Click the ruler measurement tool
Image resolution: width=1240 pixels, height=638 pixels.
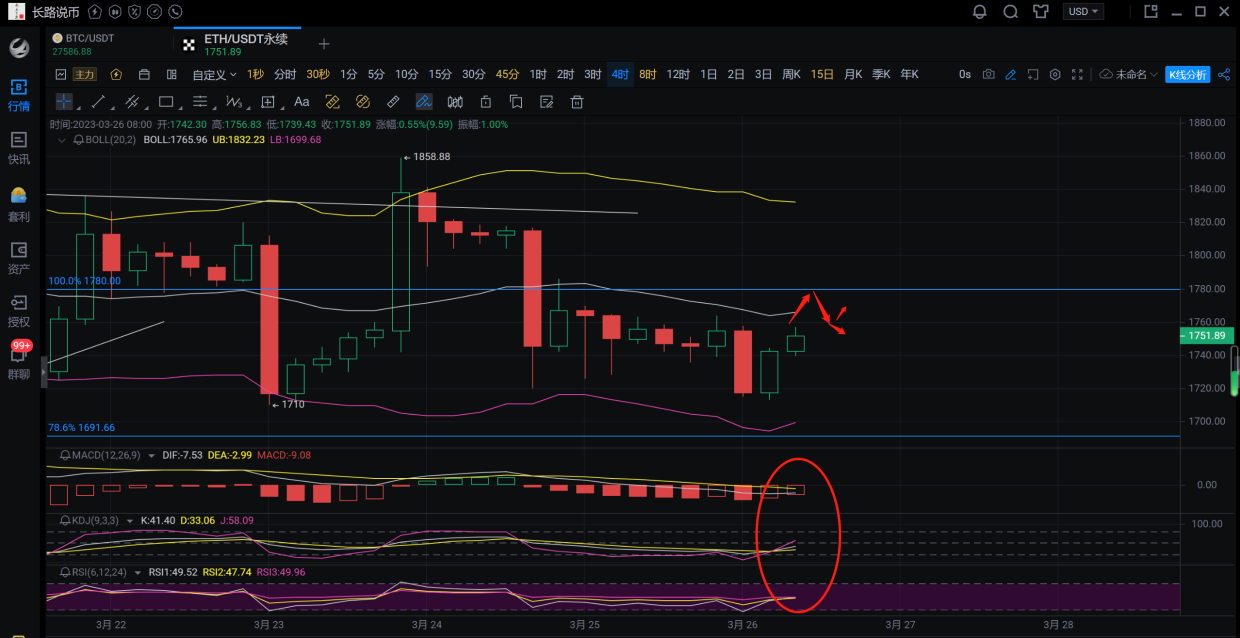[x=393, y=101]
